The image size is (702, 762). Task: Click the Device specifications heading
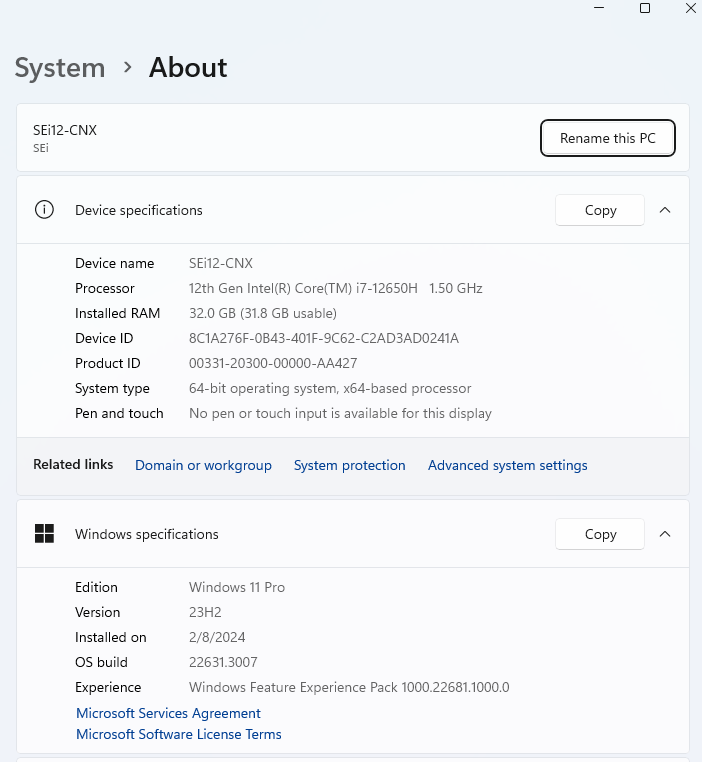138,210
